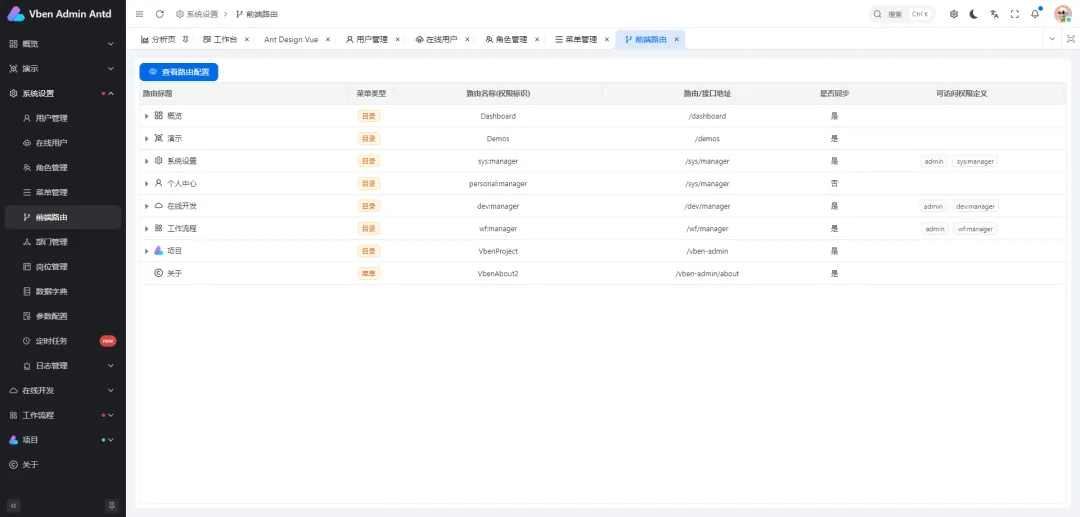Expand the 系统设置 row in the route table
The width and height of the screenshot is (1080, 517).
pyautogui.click(x=147, y=161)
